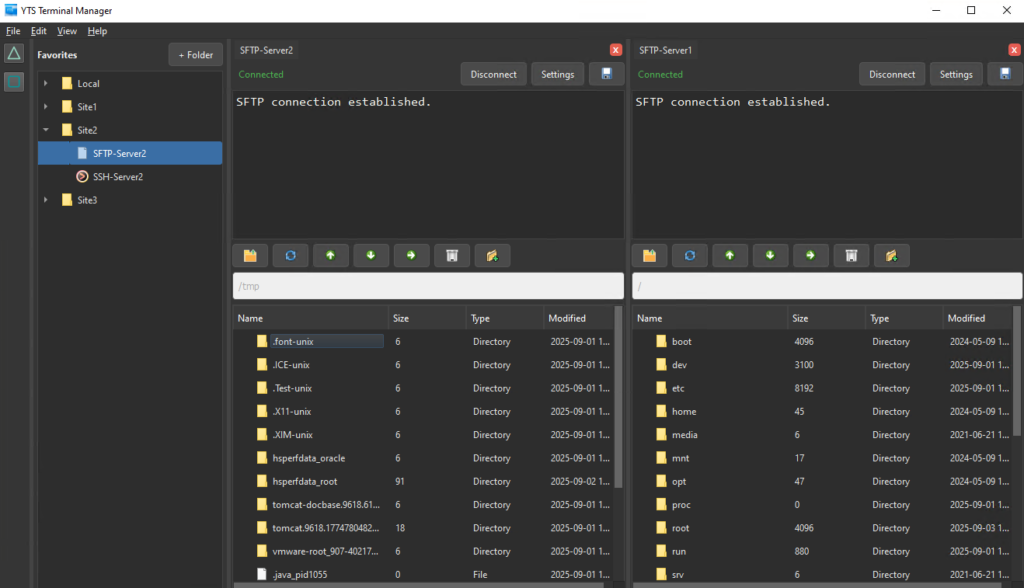Collapse the Site2 folder tree

coord(45,130)
